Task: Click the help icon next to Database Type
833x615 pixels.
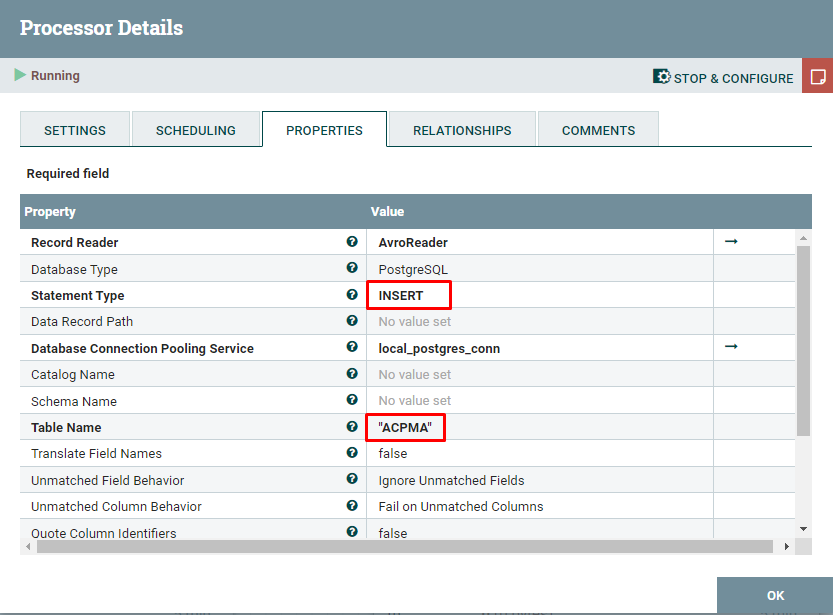Action: pyautogui.click(x=349, y=268)
